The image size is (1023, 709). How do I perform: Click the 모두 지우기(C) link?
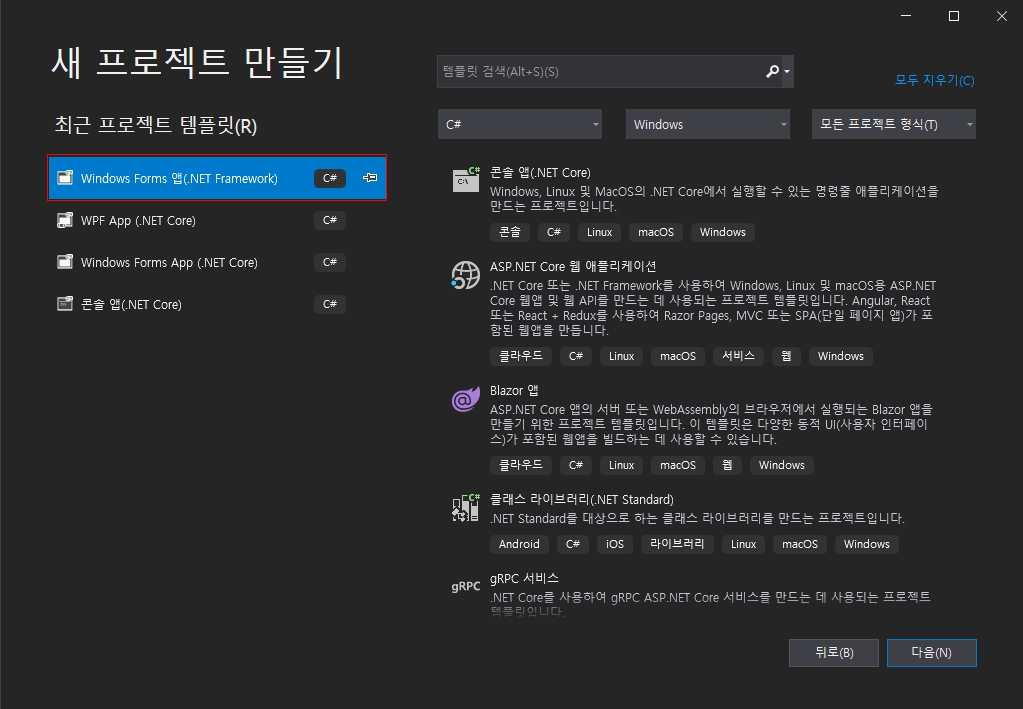934,80
